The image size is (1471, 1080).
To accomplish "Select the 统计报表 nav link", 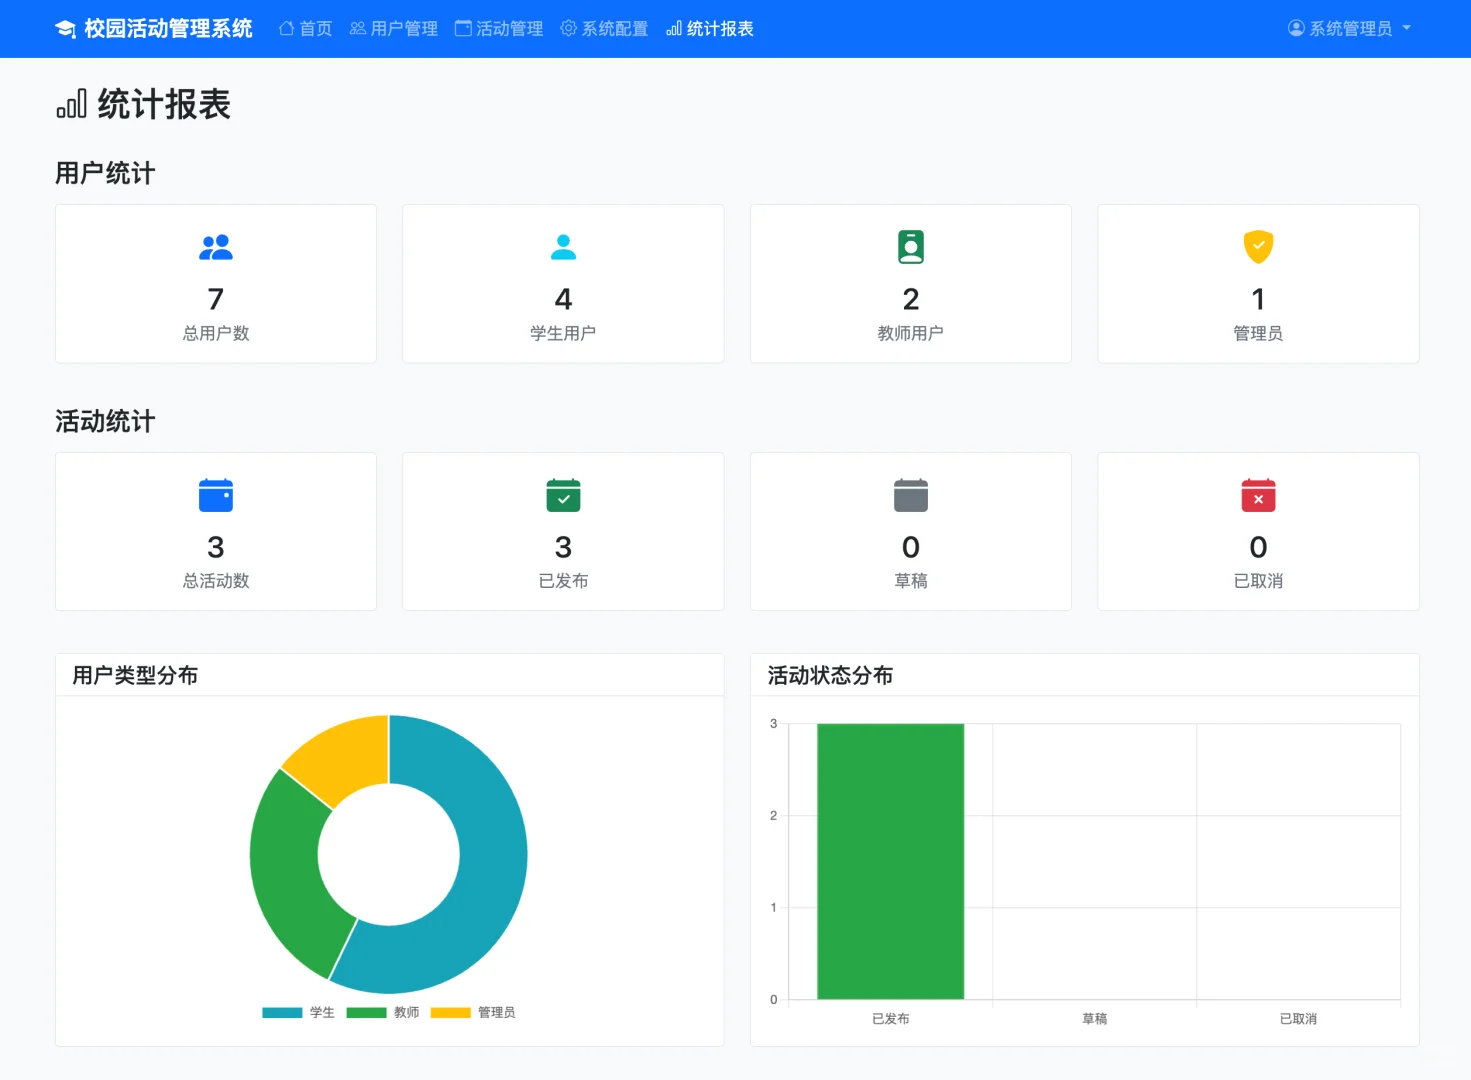I will pyautogui.click(x=710, y=28).
